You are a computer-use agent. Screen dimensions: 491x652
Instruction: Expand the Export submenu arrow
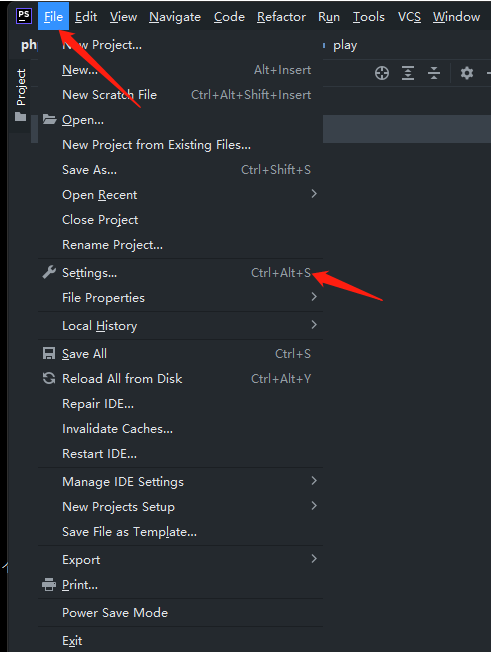[314, 559]
